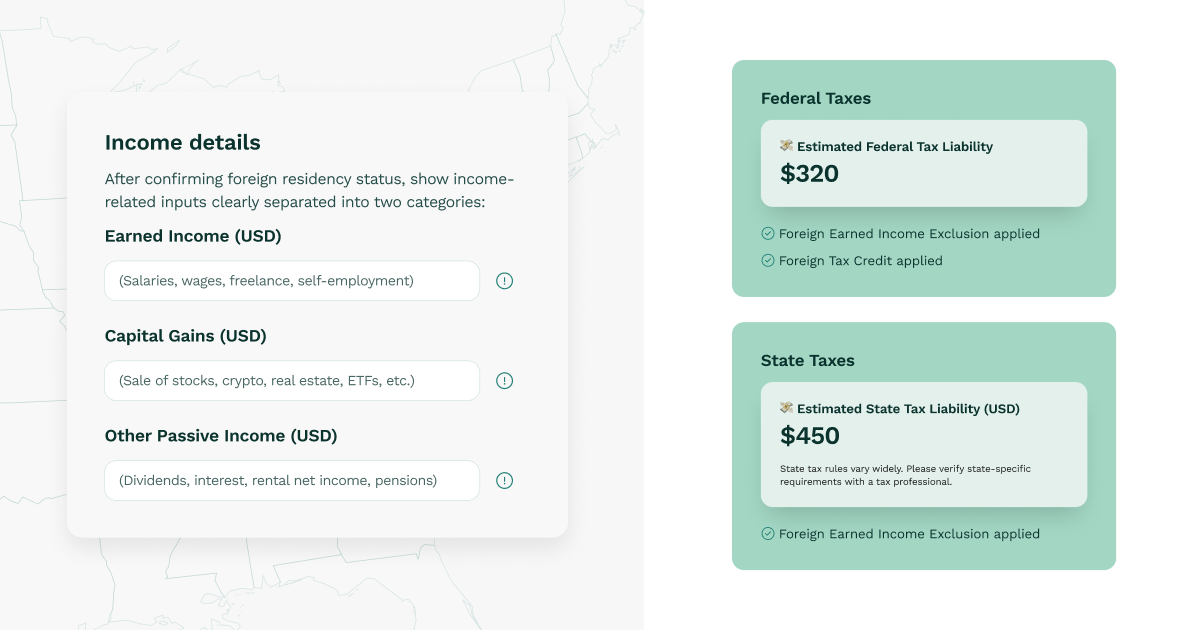Toggle the state-level Foreign Earned Income Exclusion

909,534
